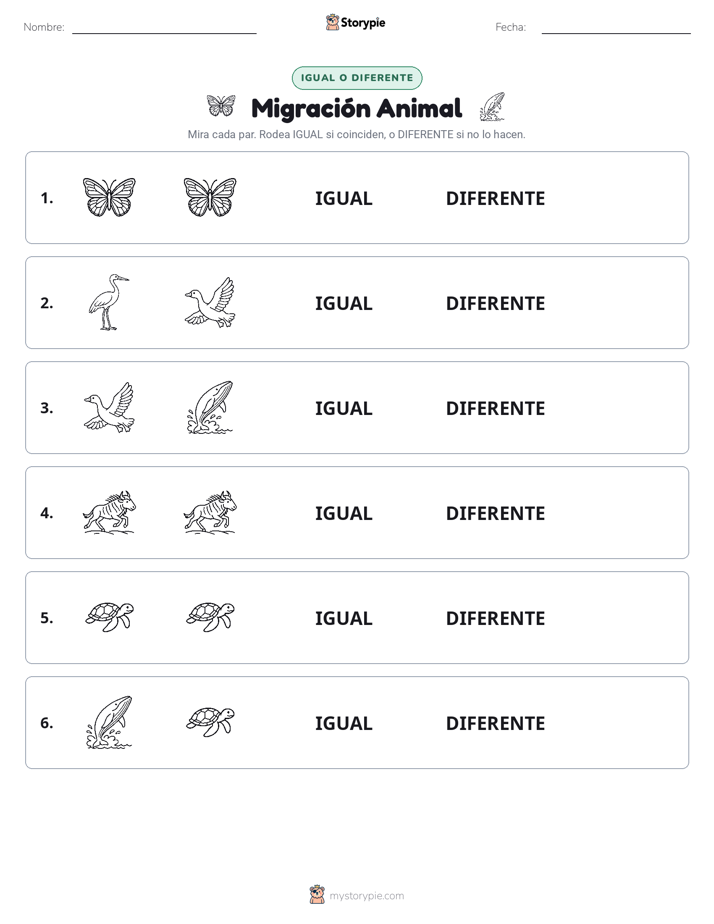Click the butterfly icon beside the title
The height and width of the screenshot is (924, 714).
[221, 106]
